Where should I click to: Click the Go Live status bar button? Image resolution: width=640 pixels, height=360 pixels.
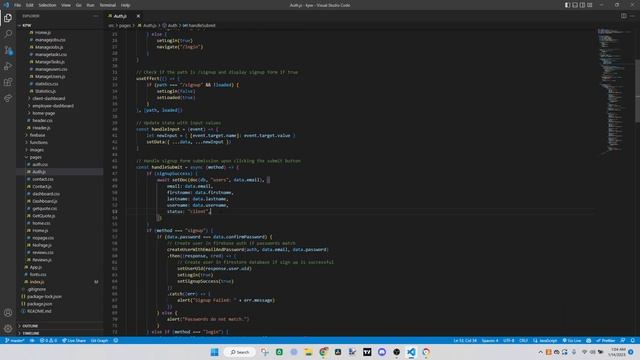pyautogui.click(x=571, y=340)
